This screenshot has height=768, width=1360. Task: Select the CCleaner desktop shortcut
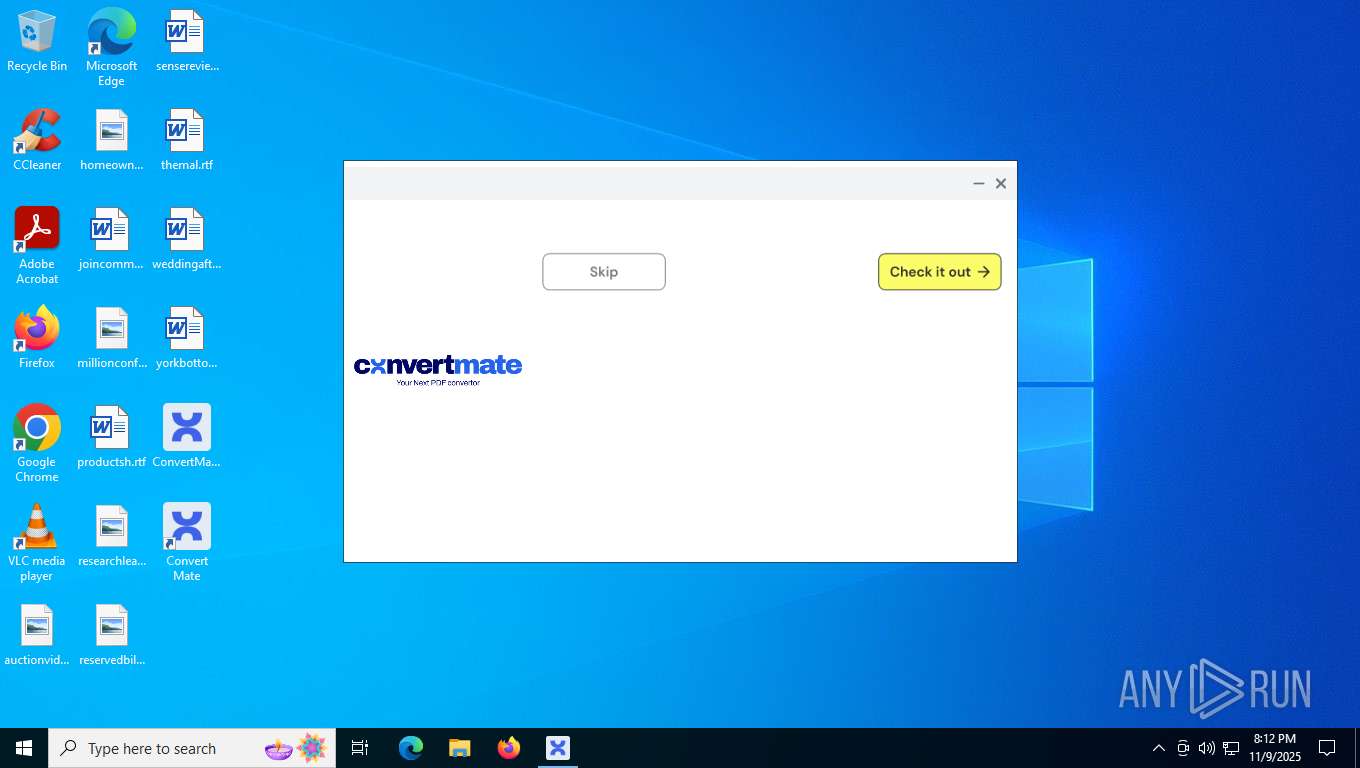click(x=37, y=141)
